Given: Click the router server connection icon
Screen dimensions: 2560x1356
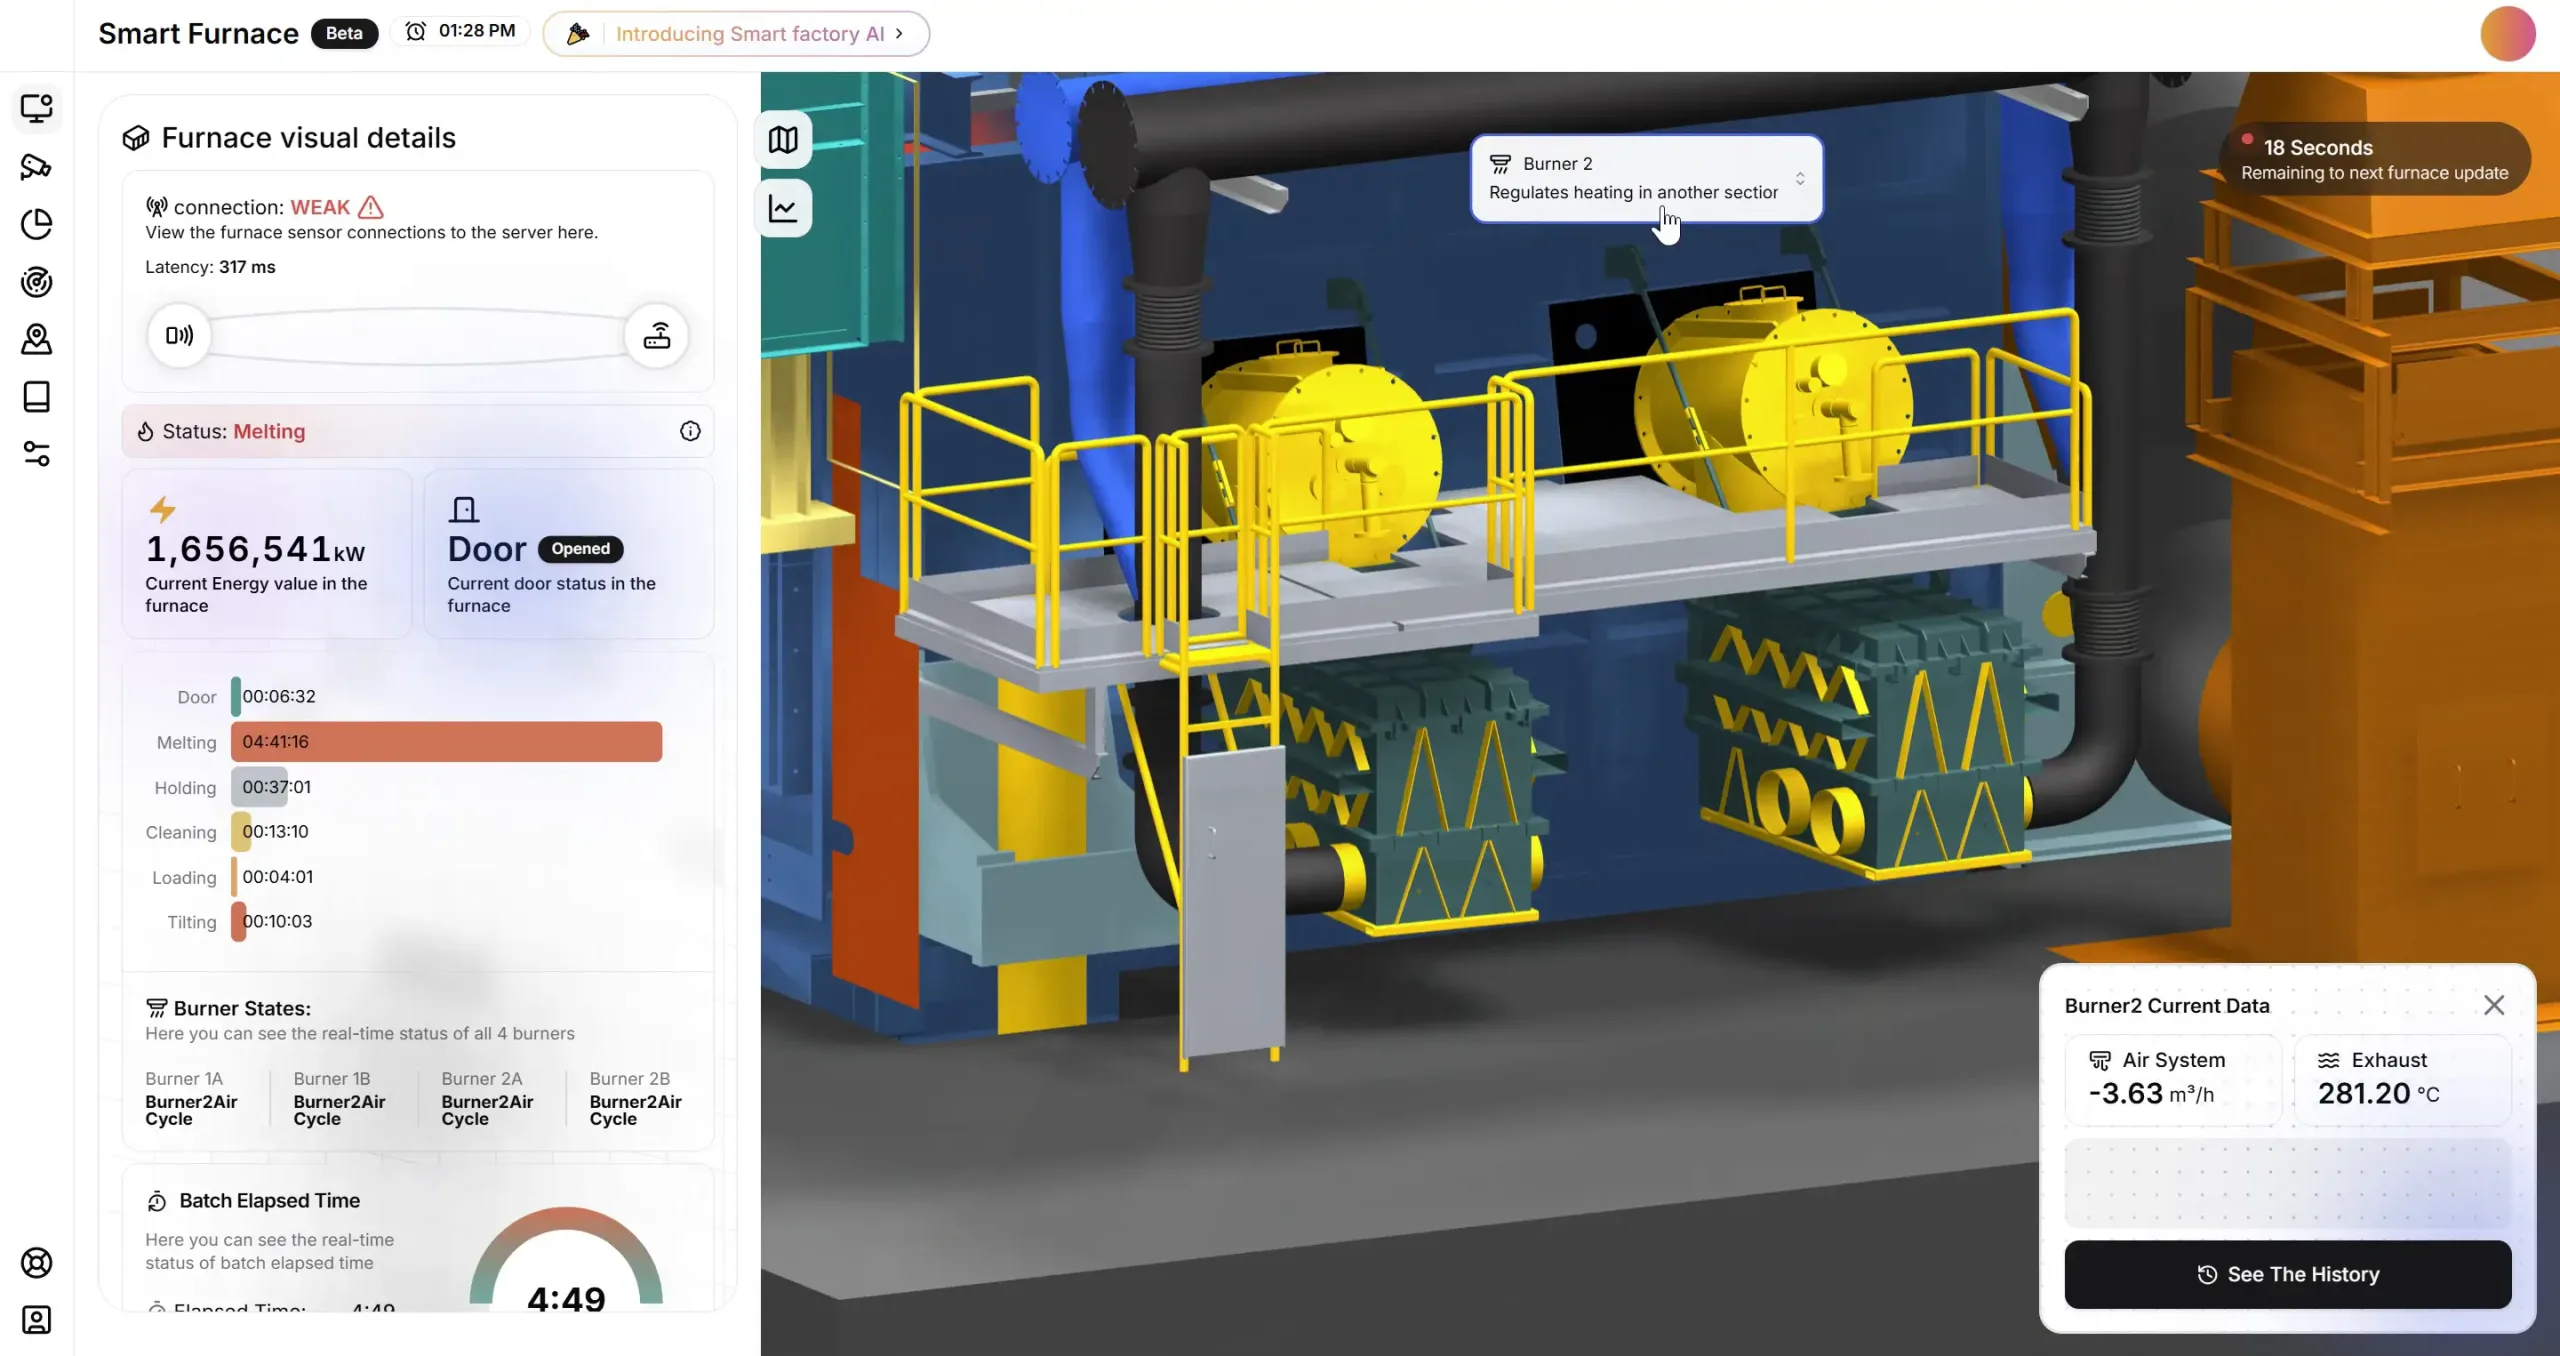Looking at the screenshot, I should point(657,336).
